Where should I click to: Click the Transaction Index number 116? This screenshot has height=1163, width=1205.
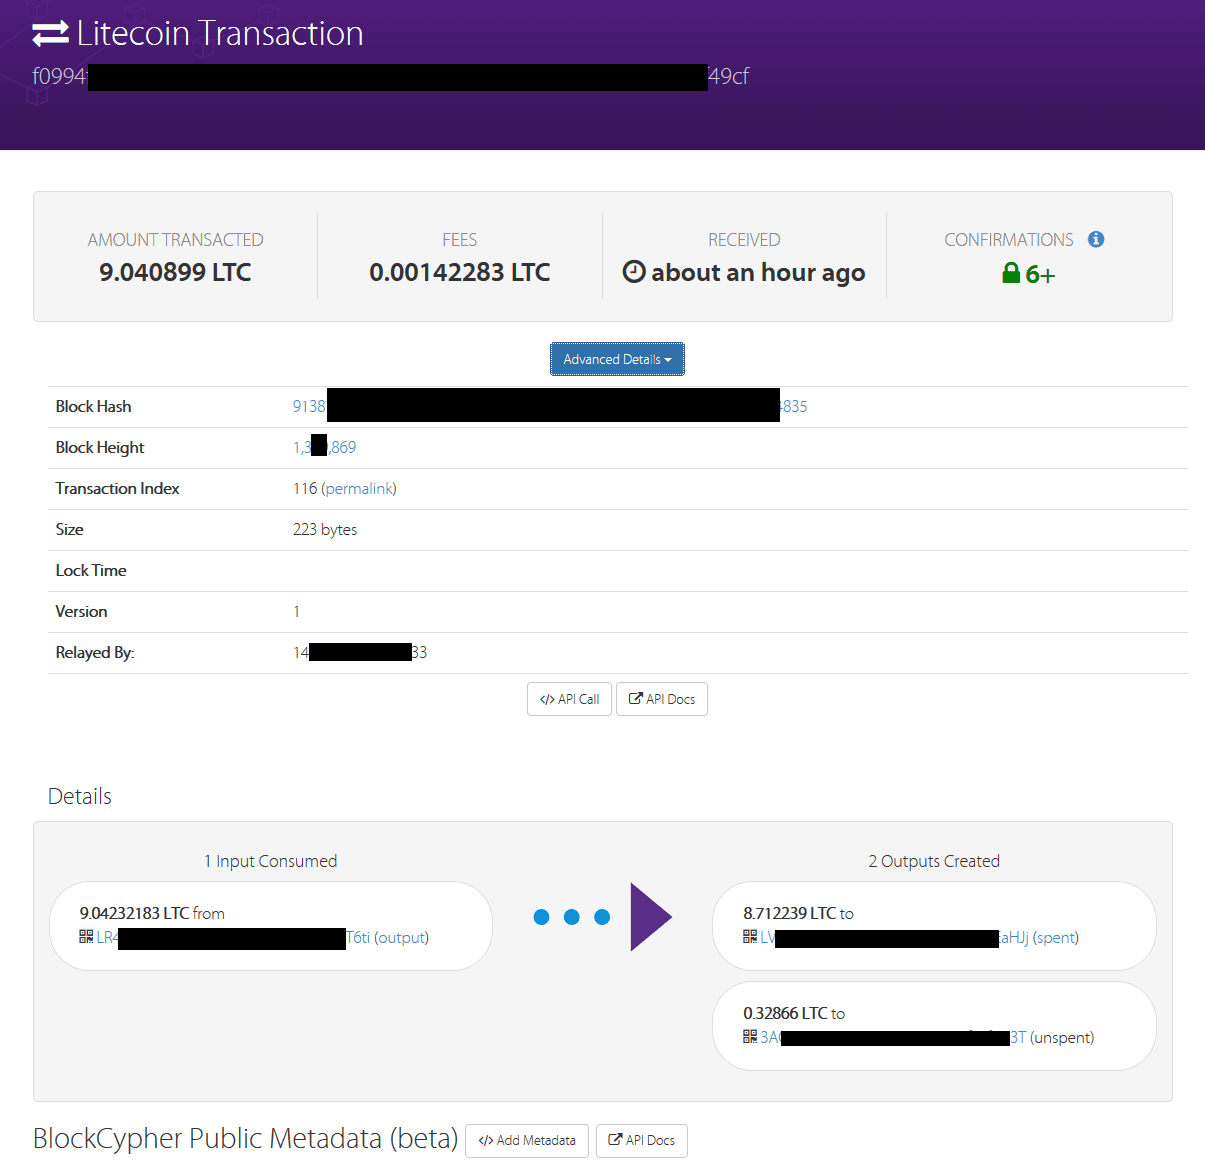[x=305, y=488]
